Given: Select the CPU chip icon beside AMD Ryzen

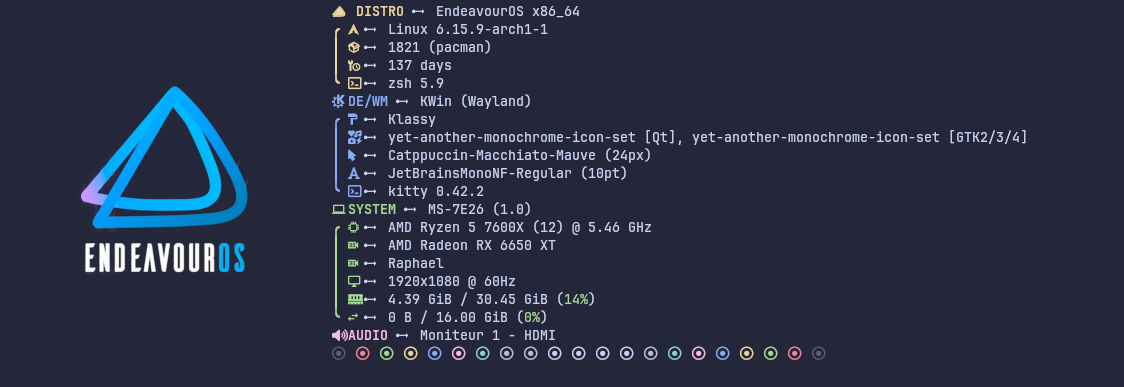Looking at the screenshot, I should (x=353, y=227).
